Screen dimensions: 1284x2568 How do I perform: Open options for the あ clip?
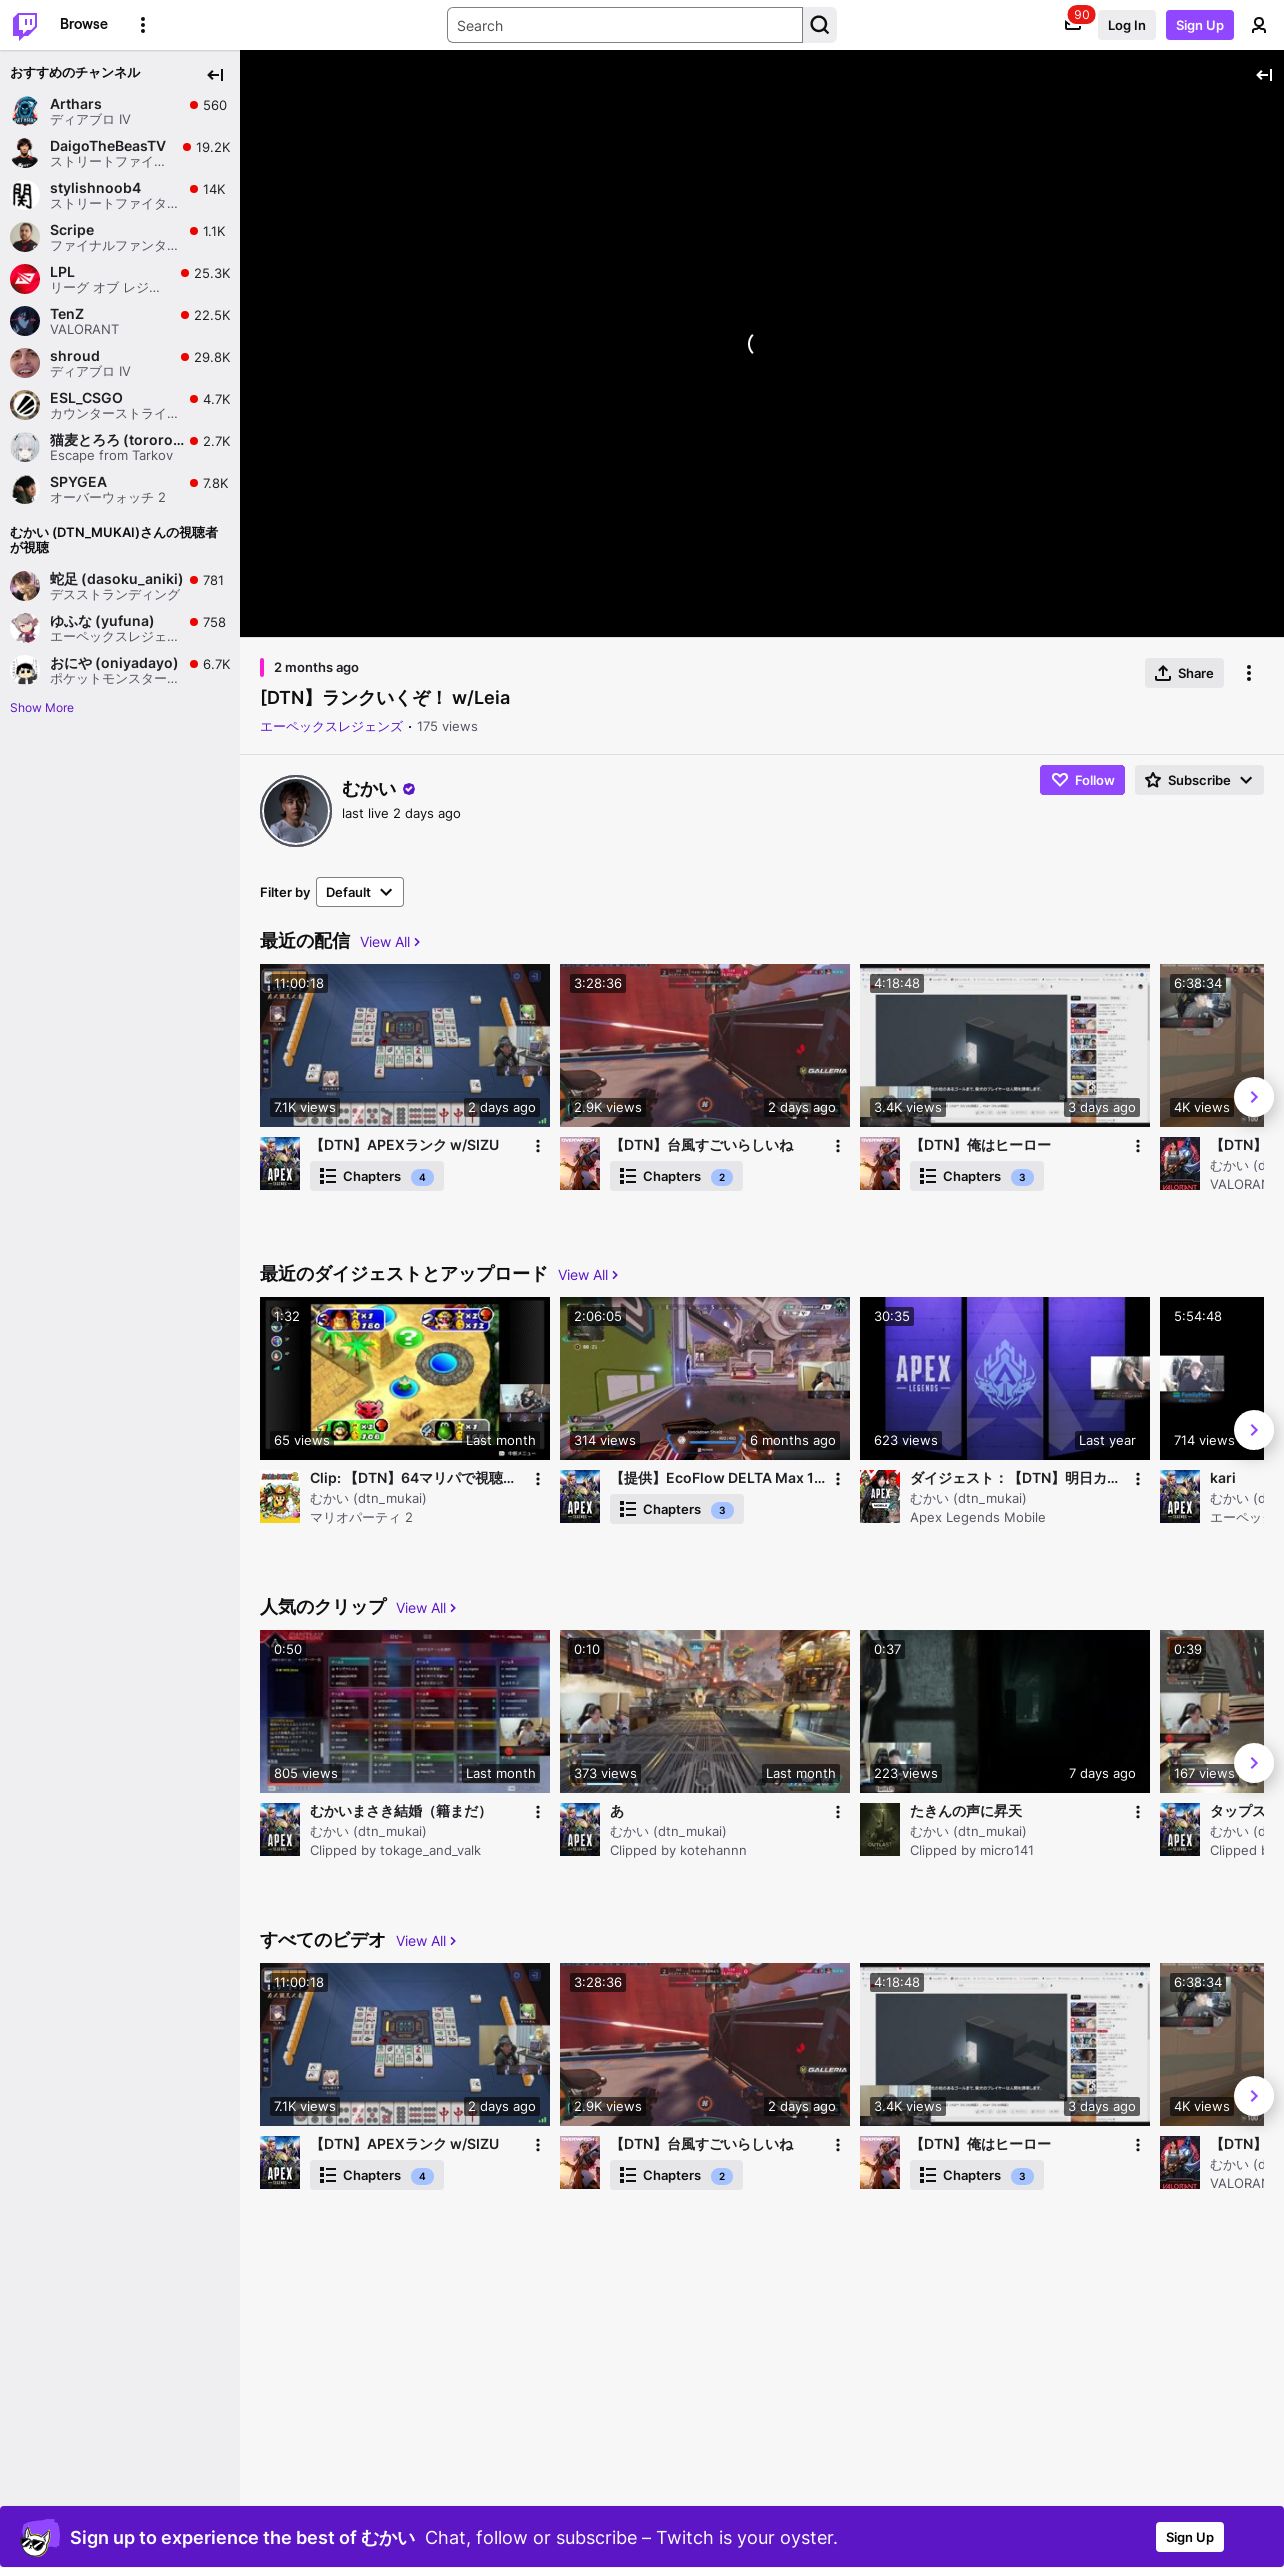[838, 1812]
